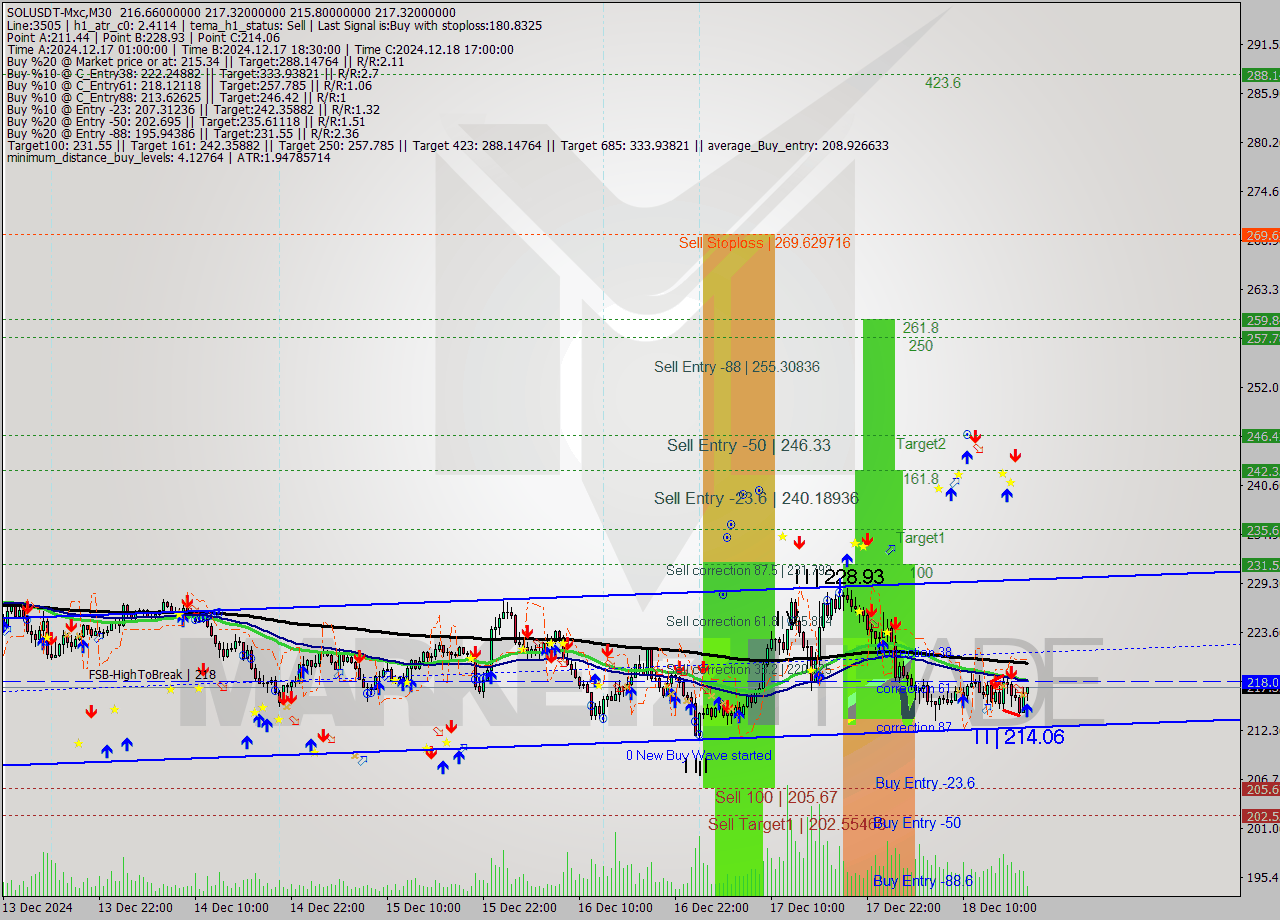Click the 'Buy Entry -50' label

917,823
